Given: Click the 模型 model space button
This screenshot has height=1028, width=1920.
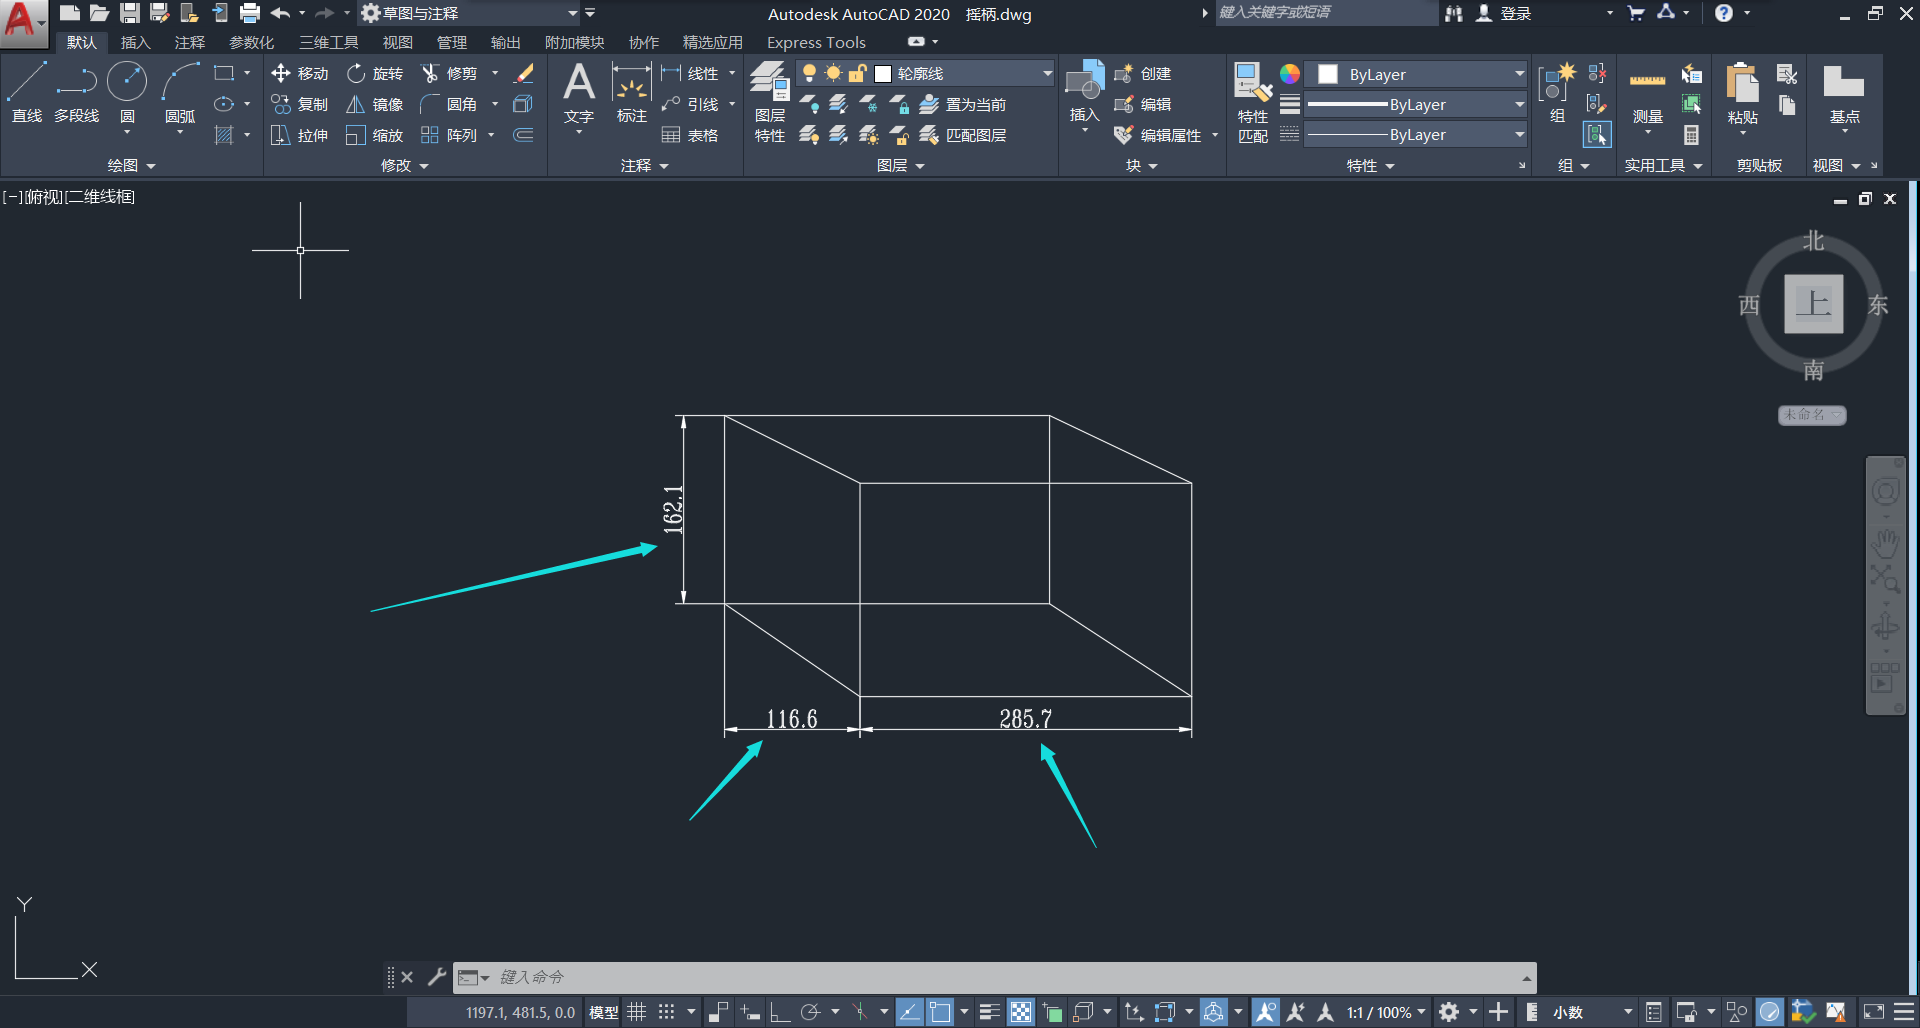Looking at the screenshot, I should pos(603,1012).
